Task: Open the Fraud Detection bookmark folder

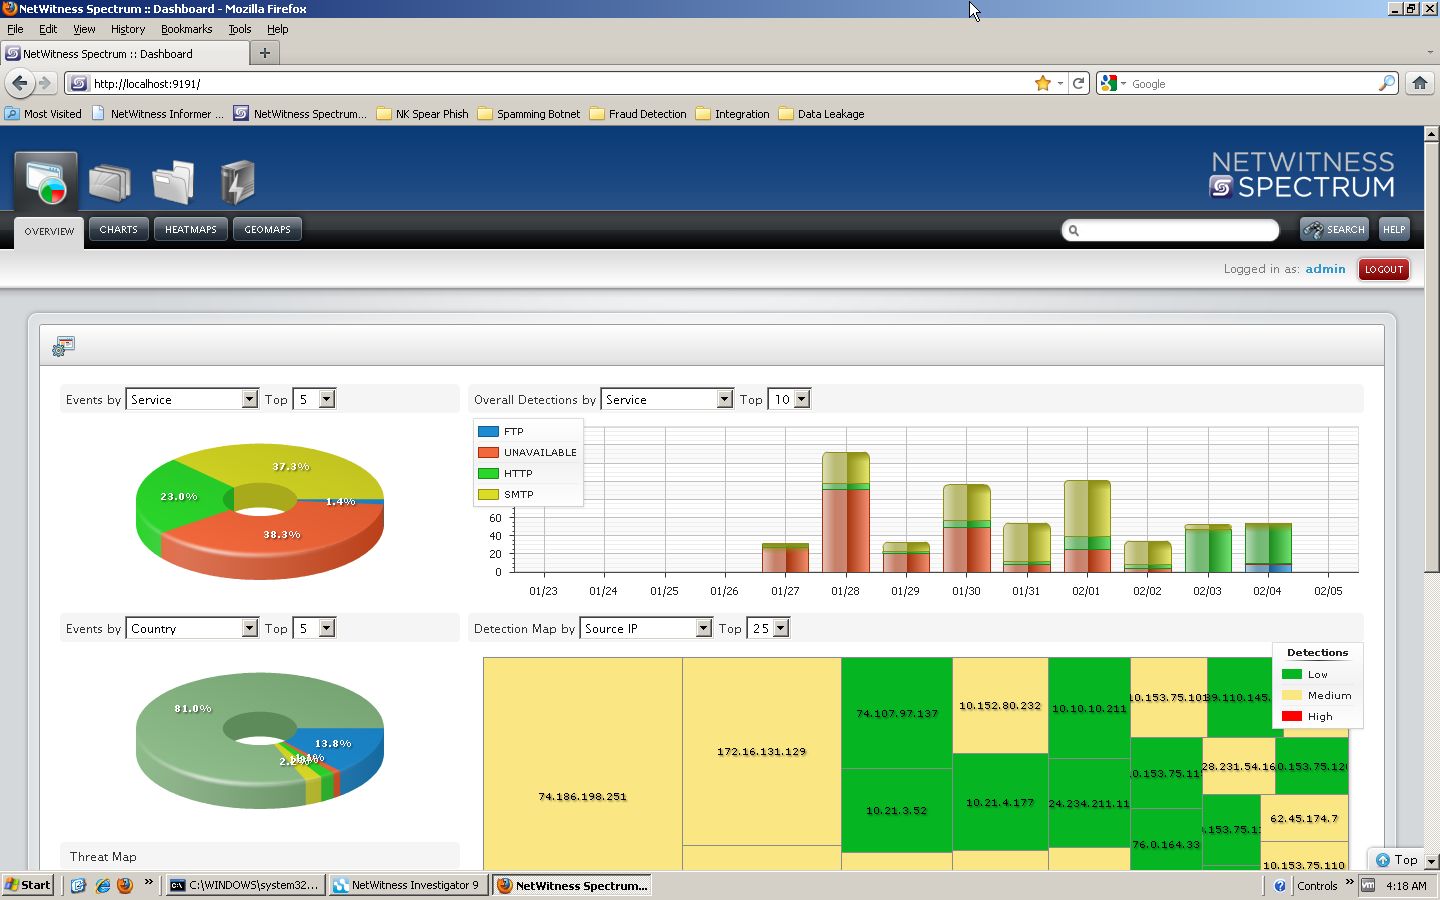Action: (x=638, y=114)
